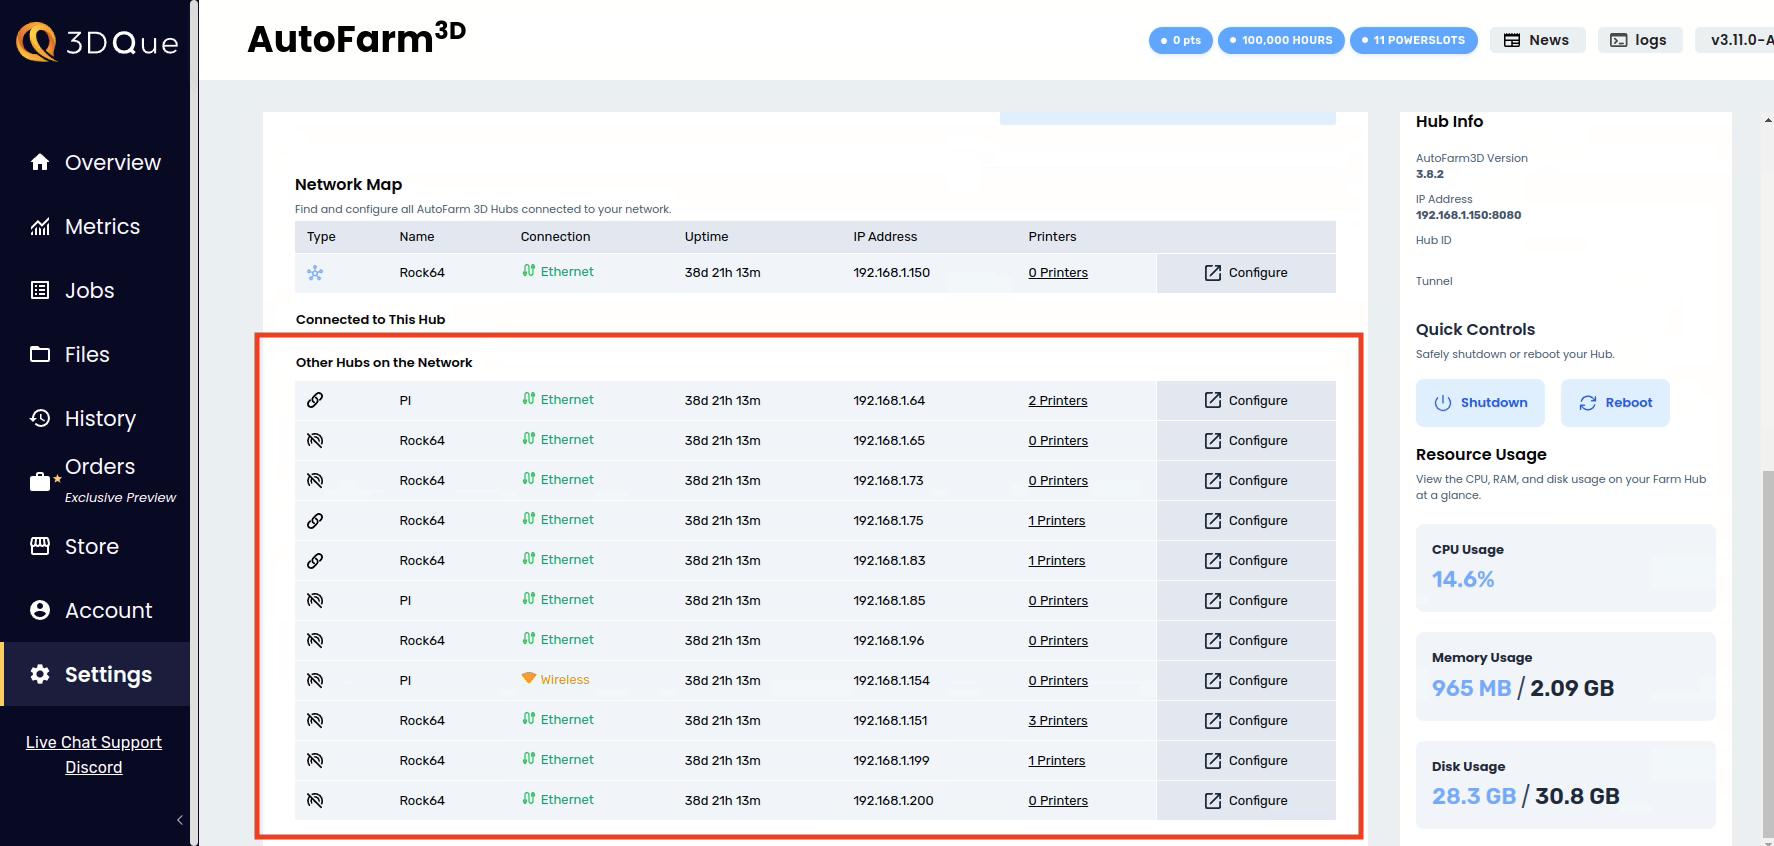Click the linked chain icon for 192.168.1.64
The width and height of the screenshot is (1774, 846).
pos(315,400)
